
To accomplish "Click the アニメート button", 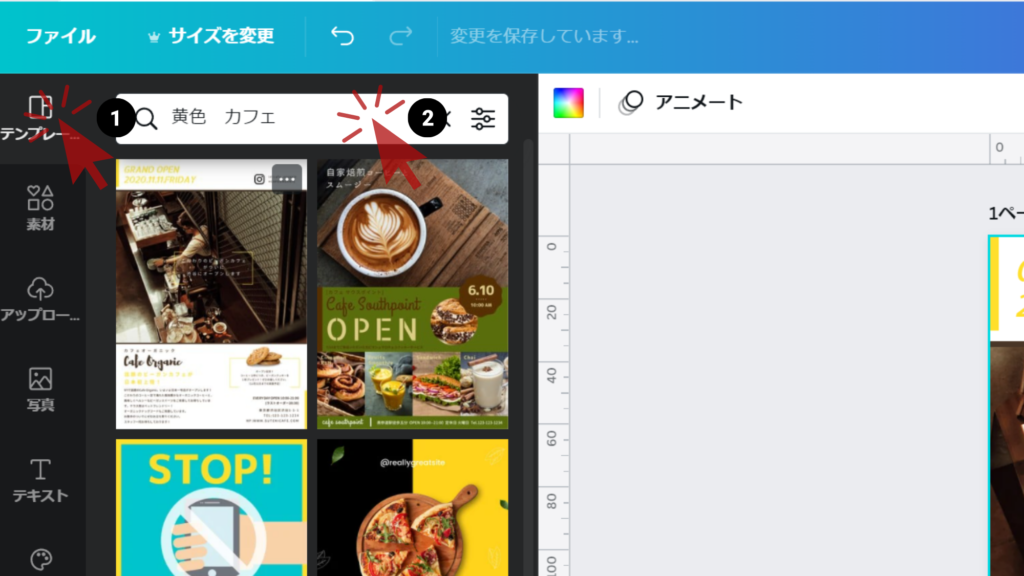I will coord(680,103).
